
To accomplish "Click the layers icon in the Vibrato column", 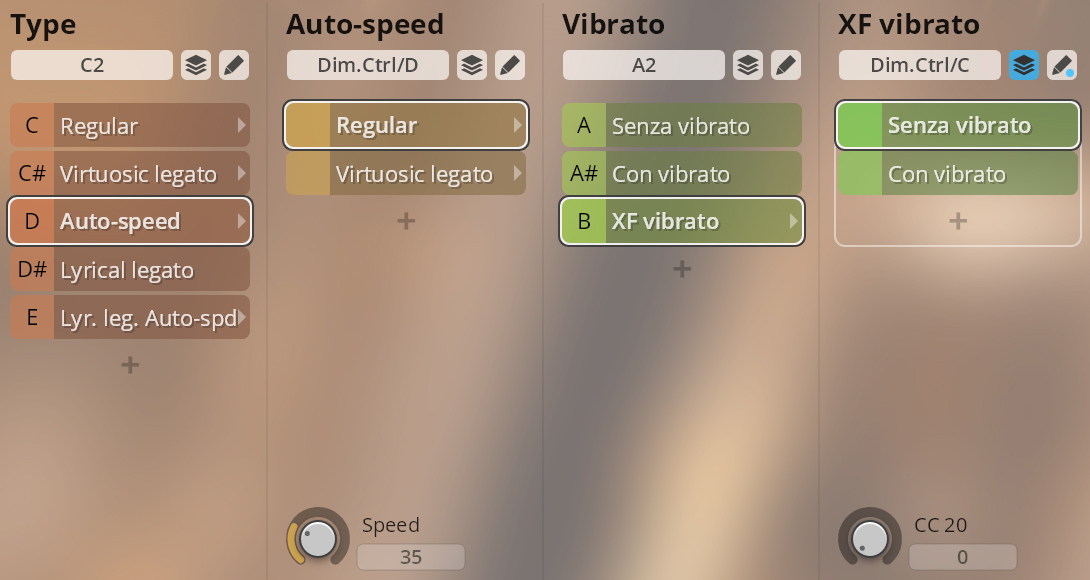I will click(x=748, y=65).
